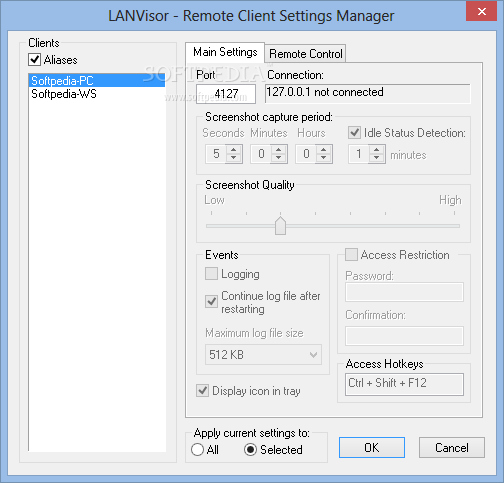This screenshot has height=483, width=504.
Task: Enable the Logging checkbox
Action: tap(211, 274)
